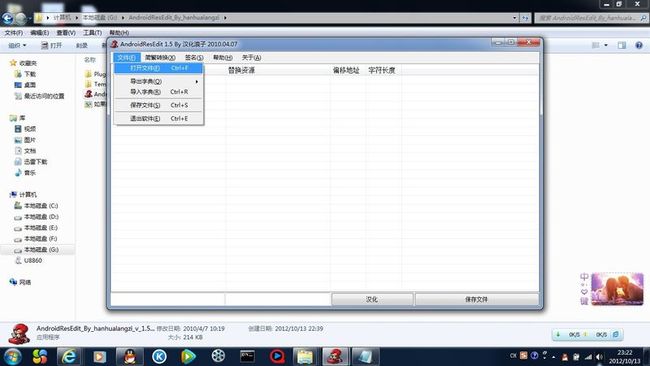Image resolution: width=650 pixels, height=366 pixels.
Task: Focus the second bottom text input field
Action: click(x=278, y=299)
